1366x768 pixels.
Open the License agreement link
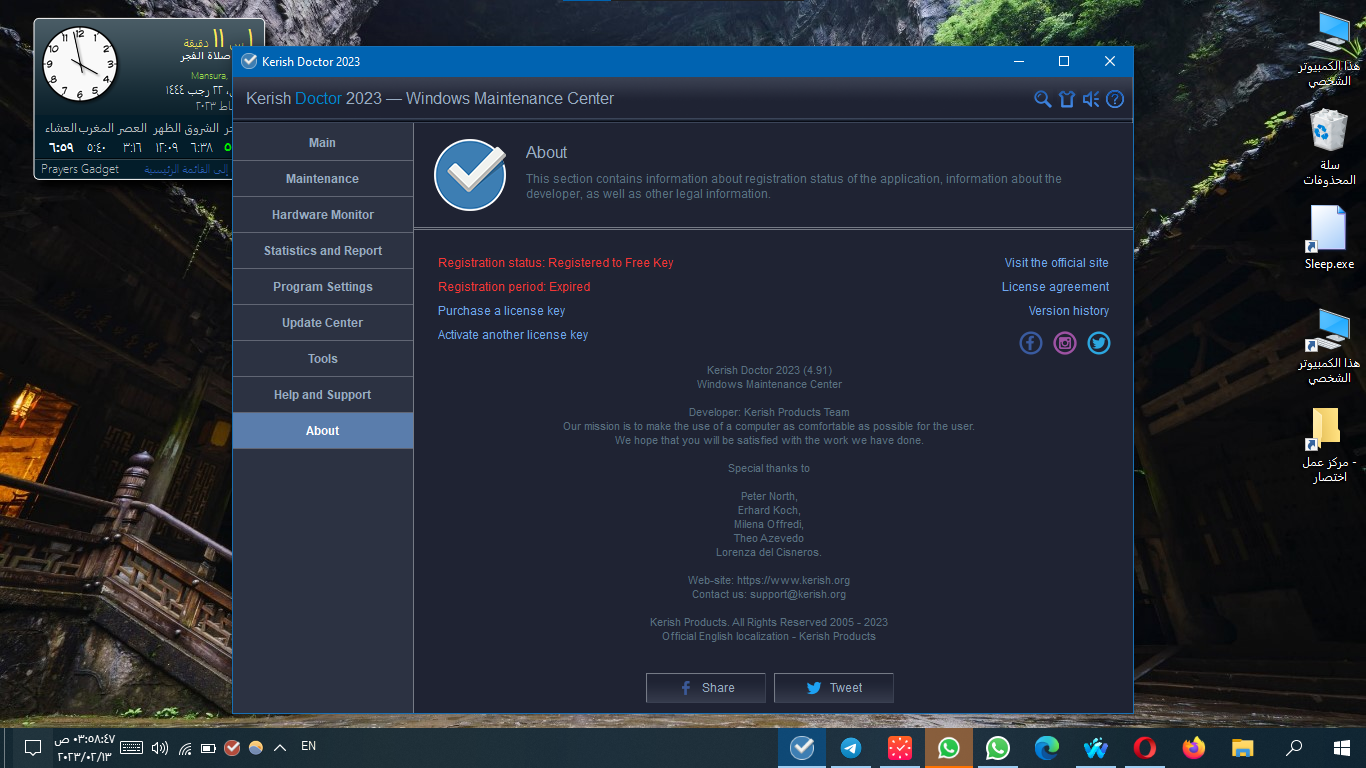[x=1055, y=287]
